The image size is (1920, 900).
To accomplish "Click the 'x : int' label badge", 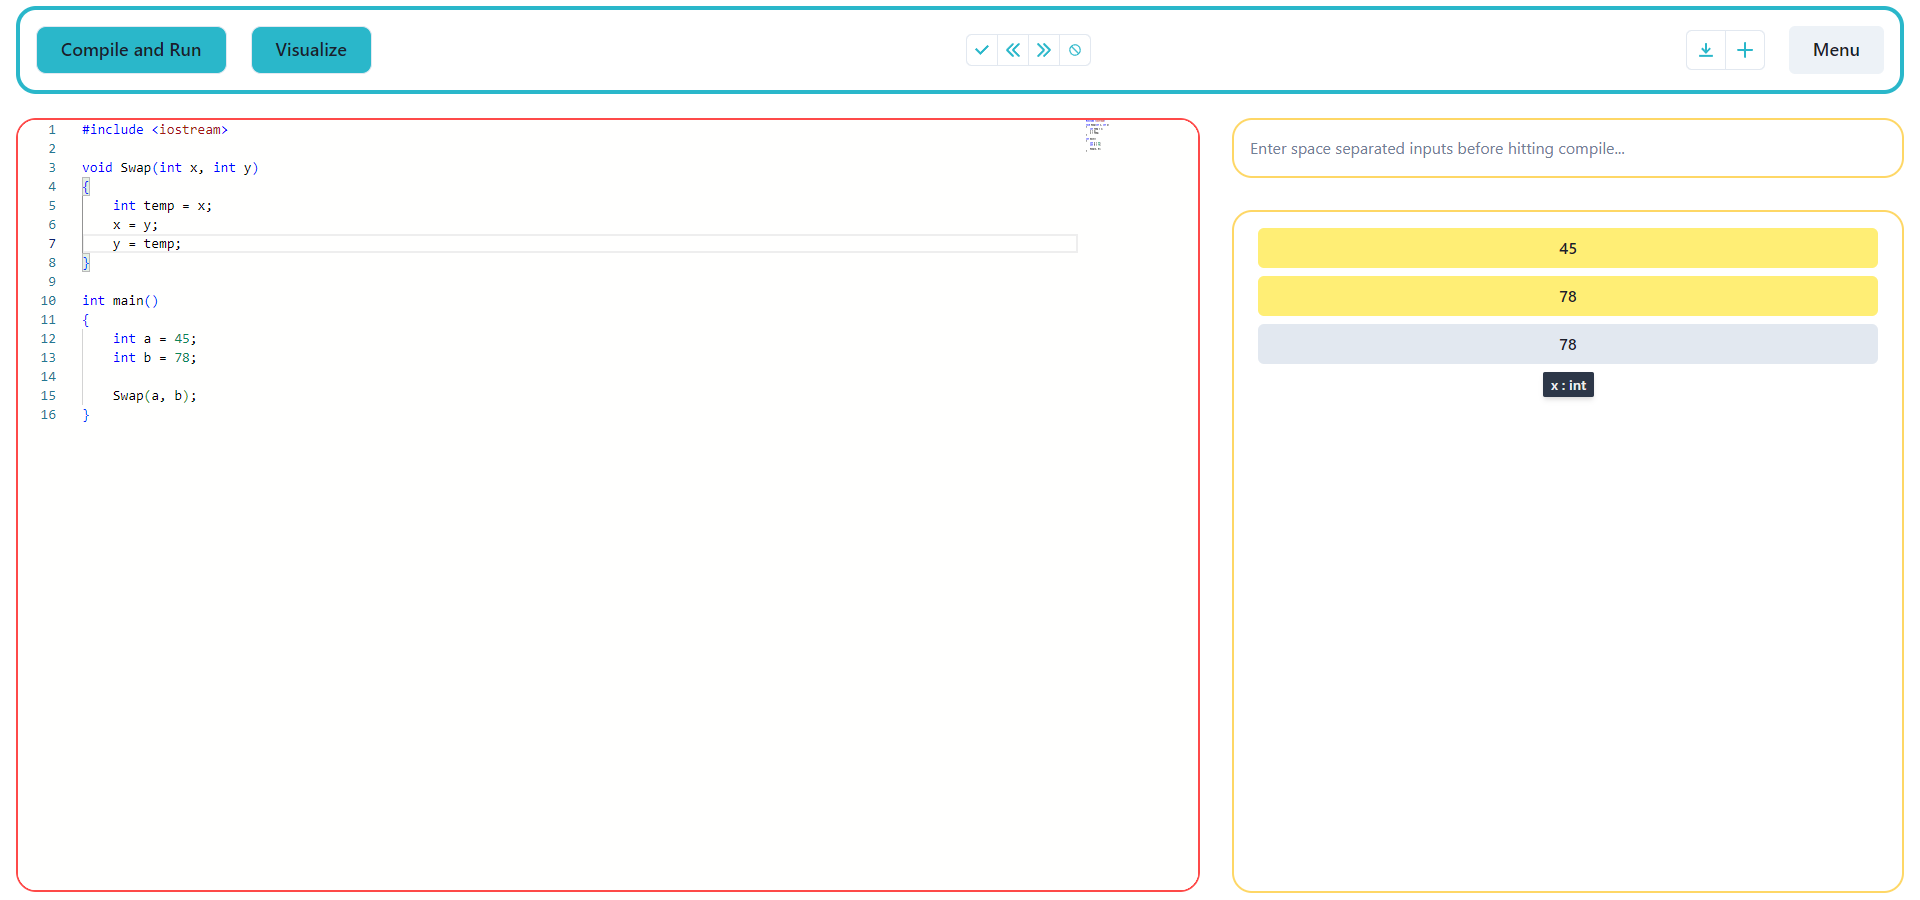I will 1567,384.
